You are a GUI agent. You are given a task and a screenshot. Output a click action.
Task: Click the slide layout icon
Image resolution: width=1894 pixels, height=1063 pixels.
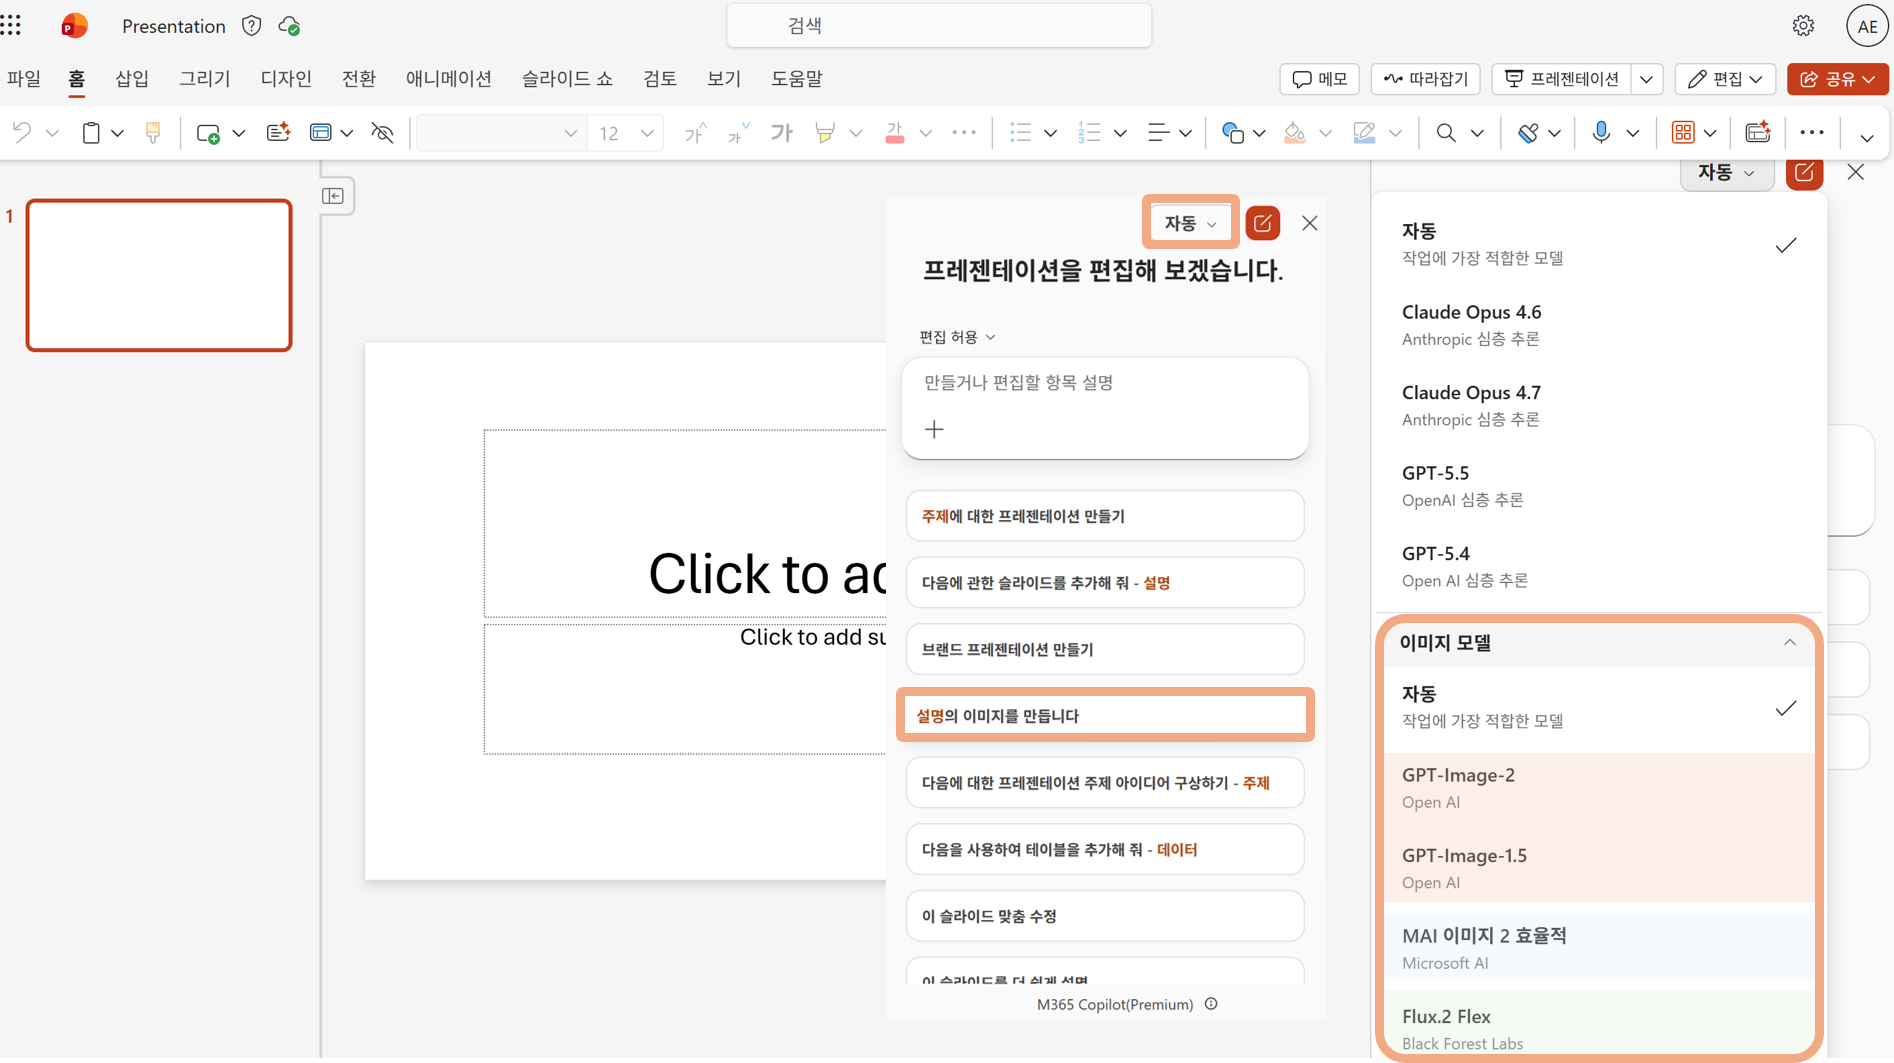click(320, 132)
